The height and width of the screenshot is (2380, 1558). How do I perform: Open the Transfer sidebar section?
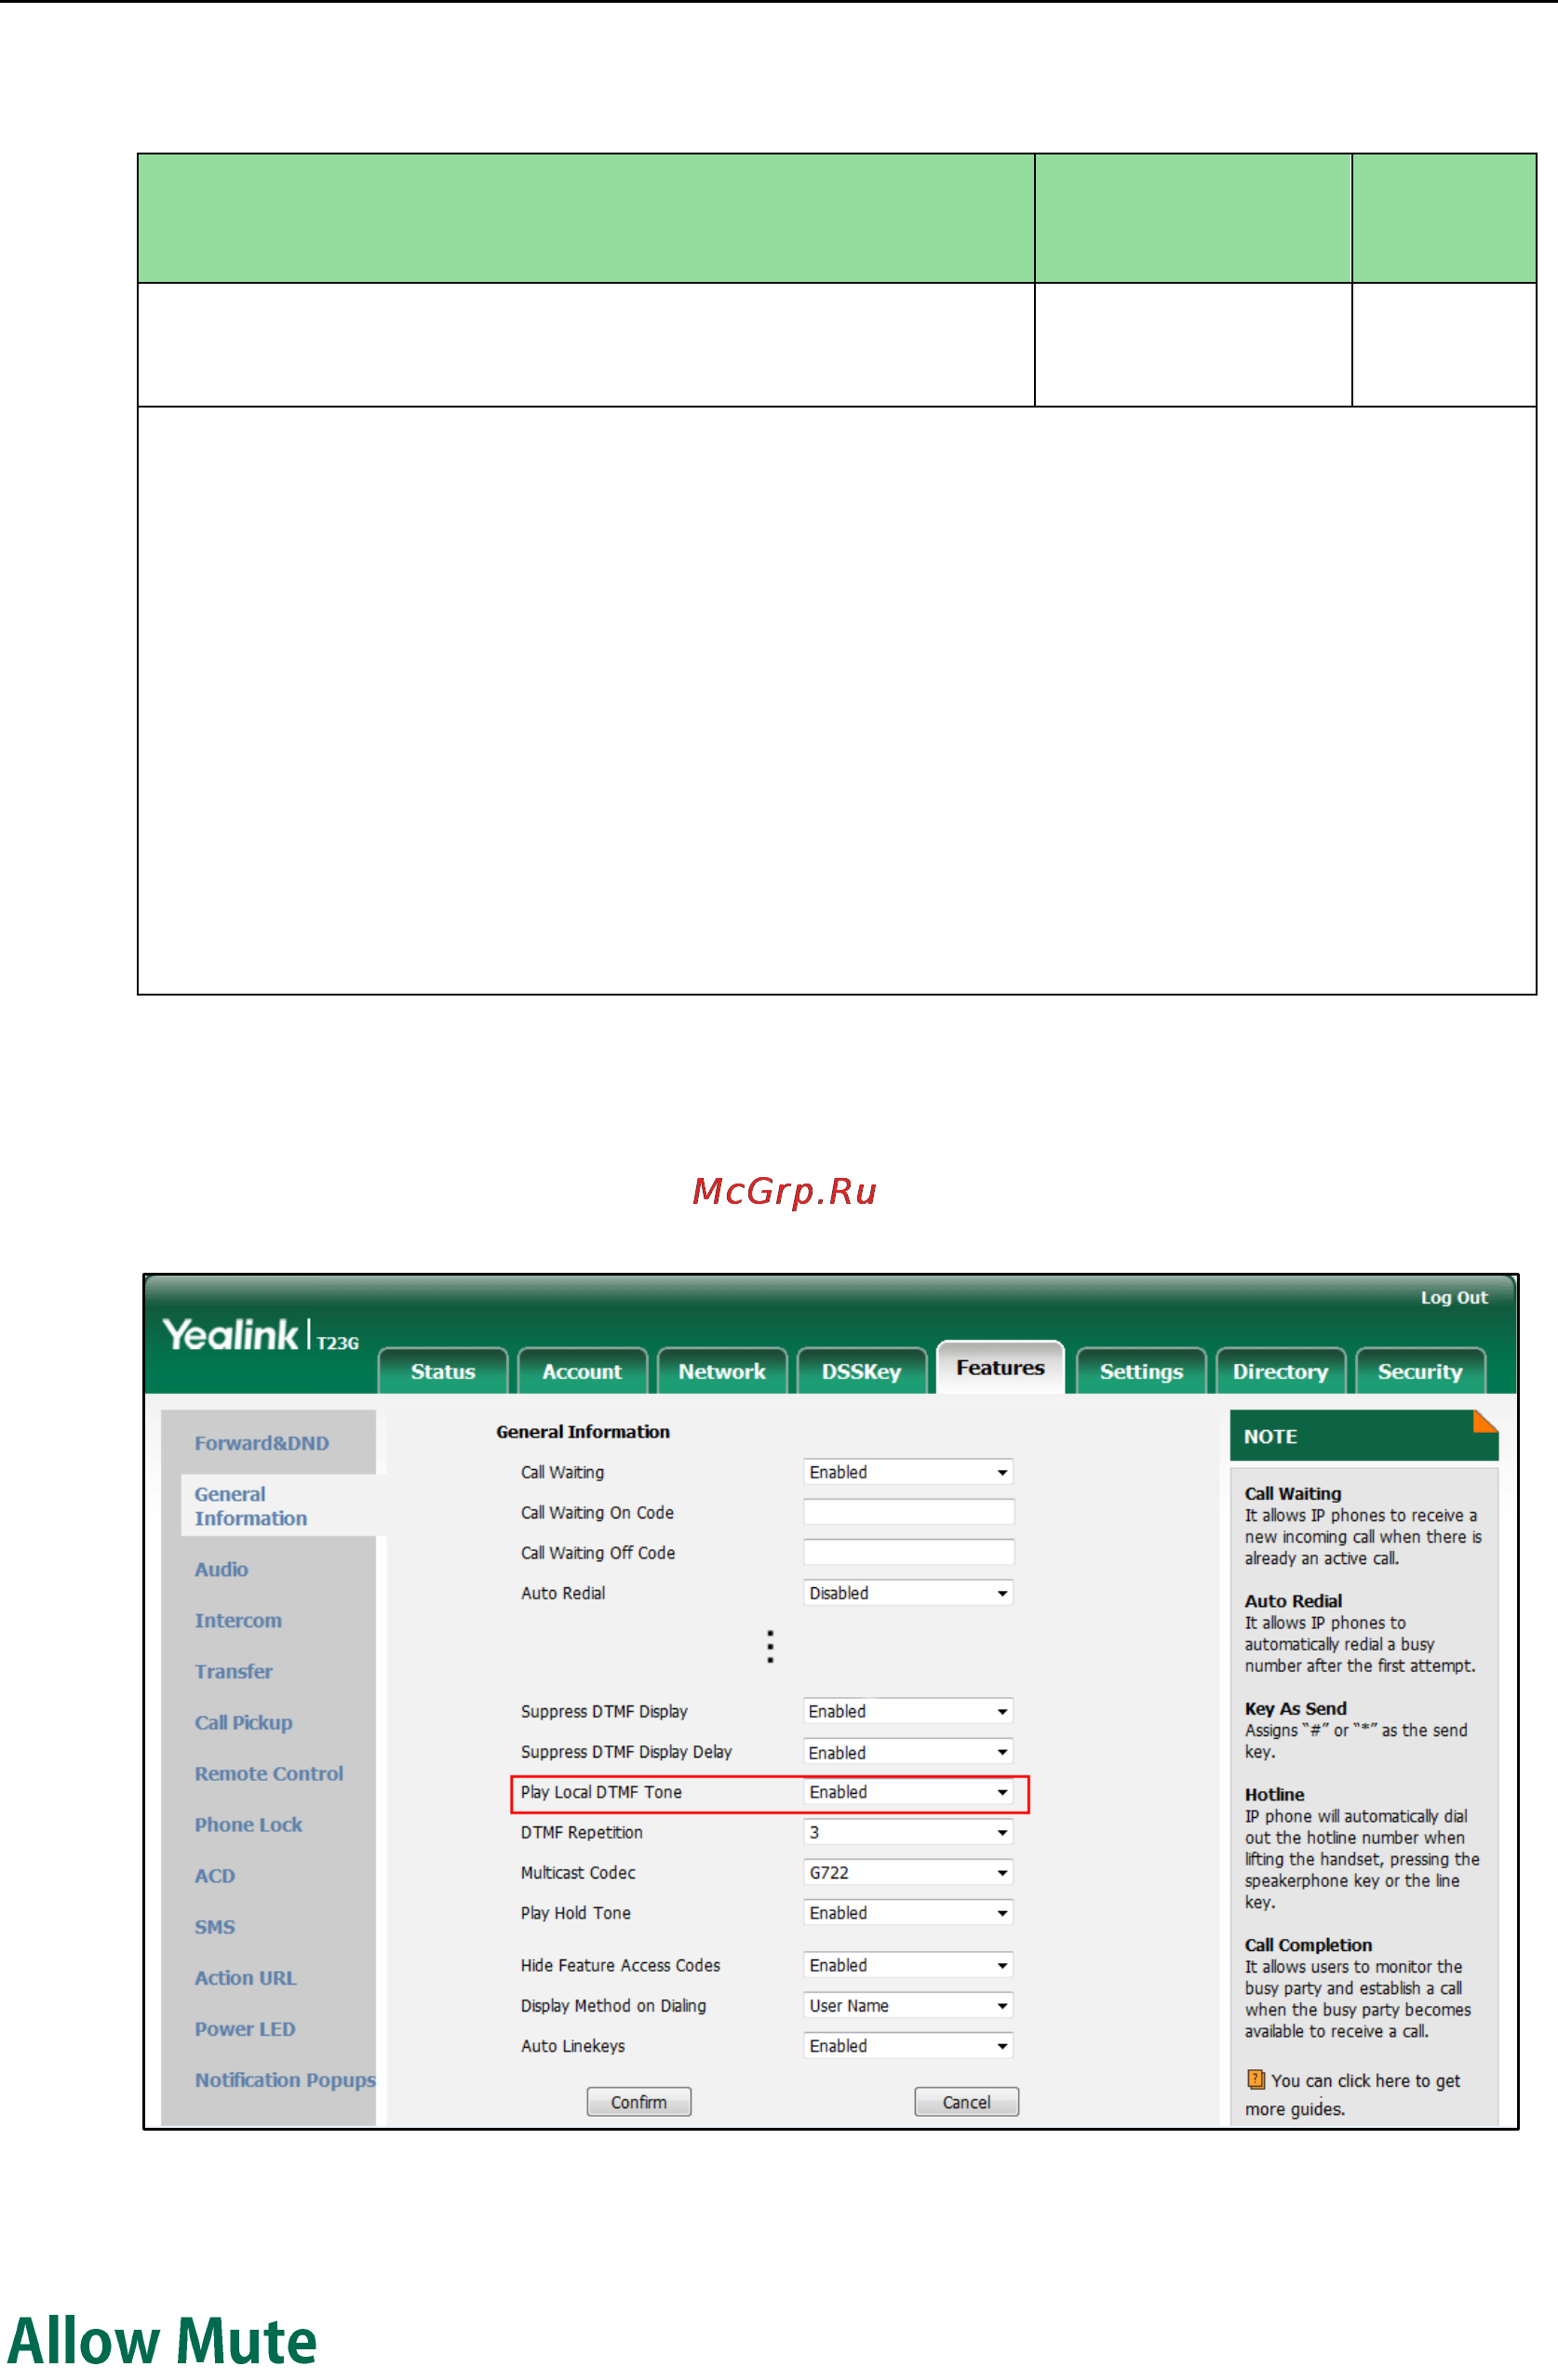point(233,1671)
